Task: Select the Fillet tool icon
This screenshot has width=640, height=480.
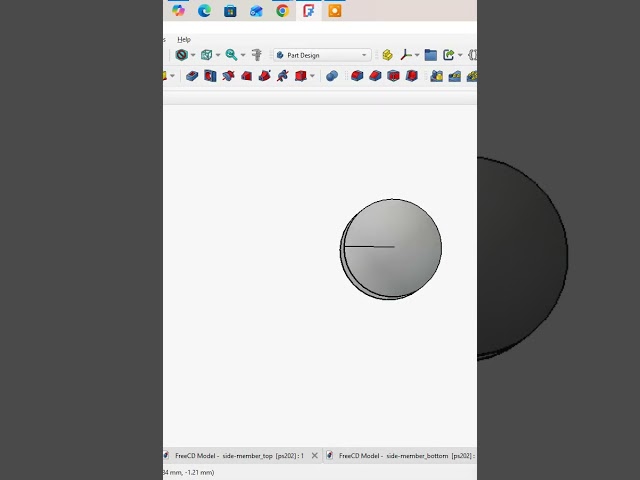Action: pyautogui.click(x=357, y=76)
